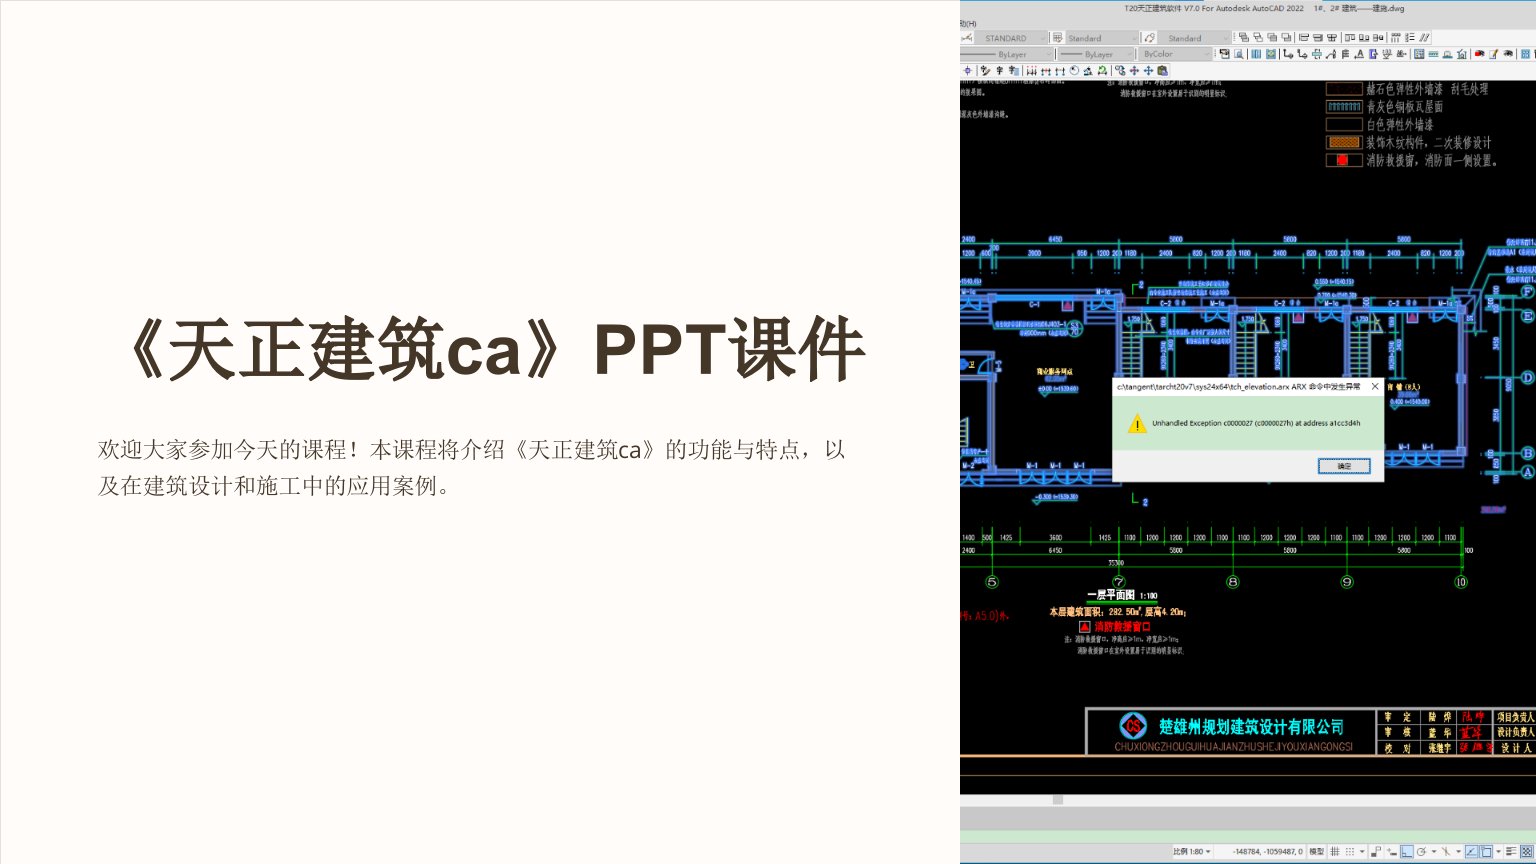Click the 楚雄州规划建筑设计有限公司 title block text
Viewport: 1536px width, 864px height.
coord(1251,727)
